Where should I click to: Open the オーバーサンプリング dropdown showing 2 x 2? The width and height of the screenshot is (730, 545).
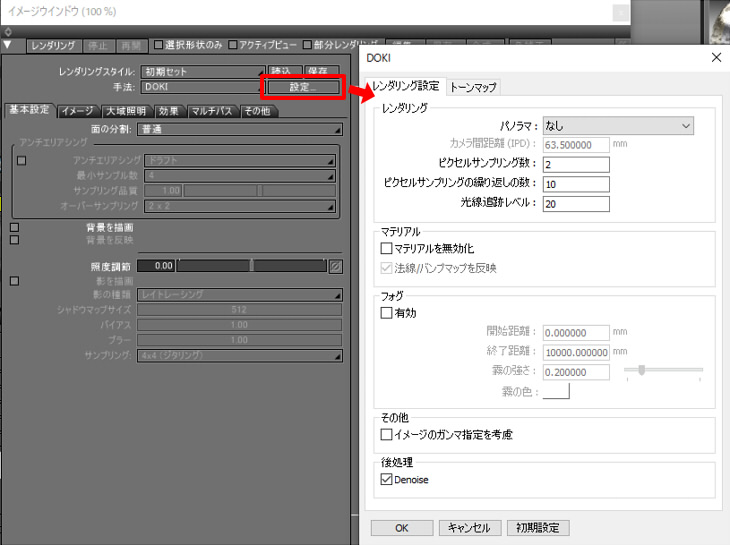240,206
